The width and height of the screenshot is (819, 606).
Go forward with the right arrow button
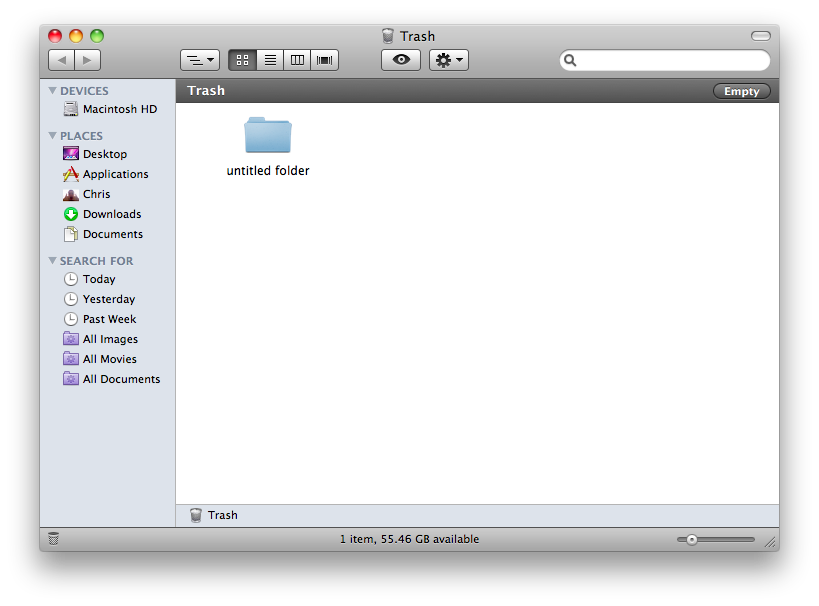coord(87,60)
